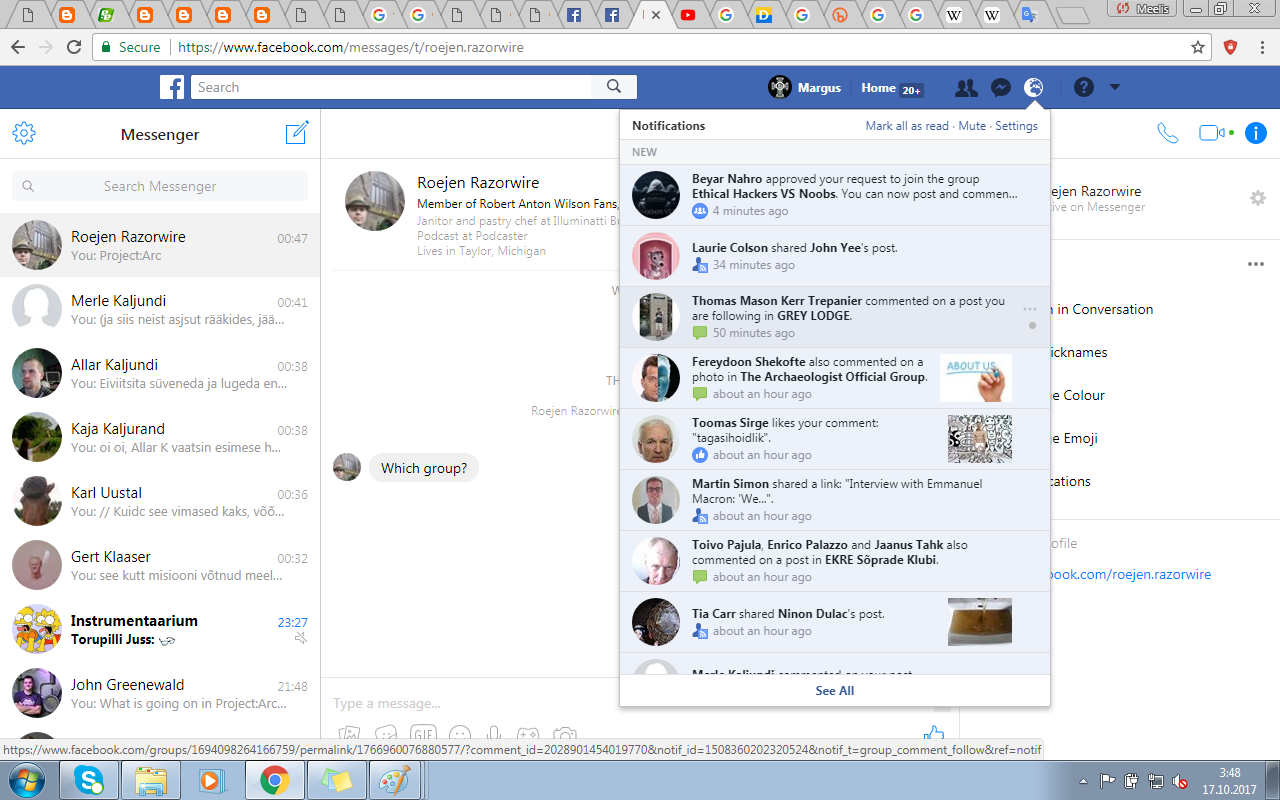Choose a GIF in message composer

[423, 736]
